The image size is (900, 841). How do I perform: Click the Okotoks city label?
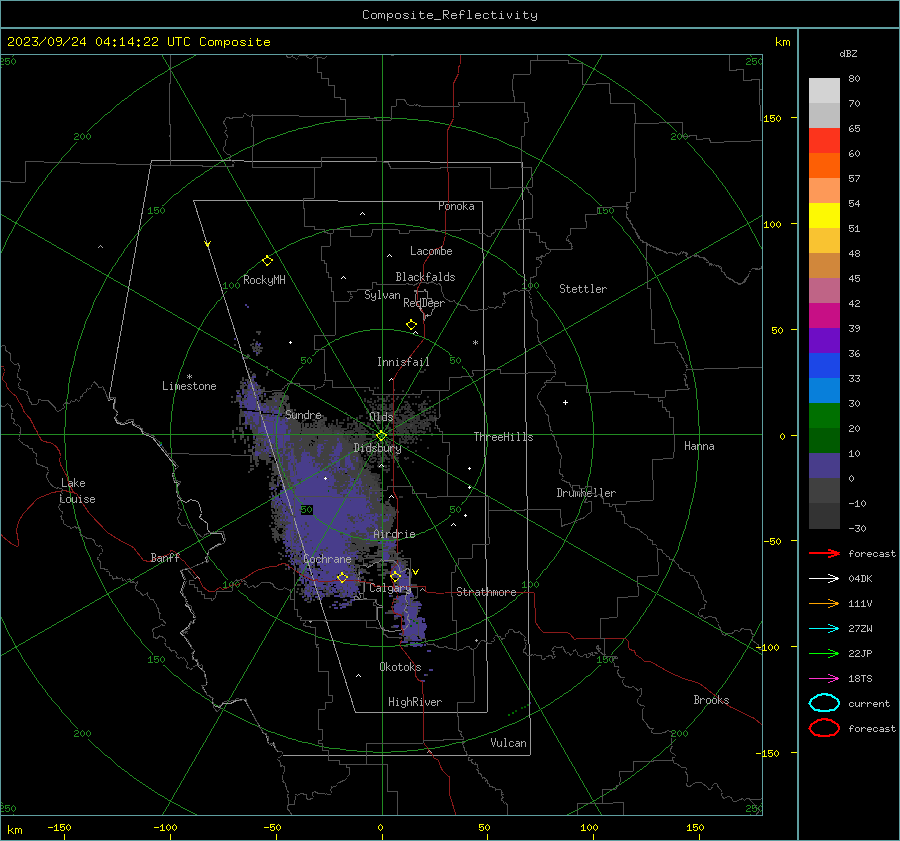click(400, 667)
